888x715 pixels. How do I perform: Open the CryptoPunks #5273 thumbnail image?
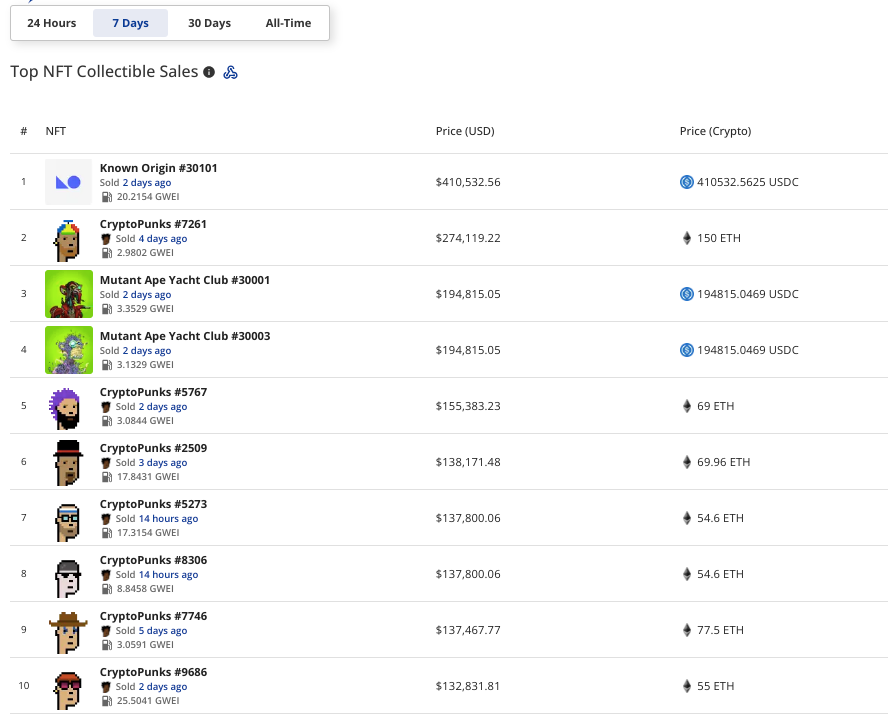[69, 518]
